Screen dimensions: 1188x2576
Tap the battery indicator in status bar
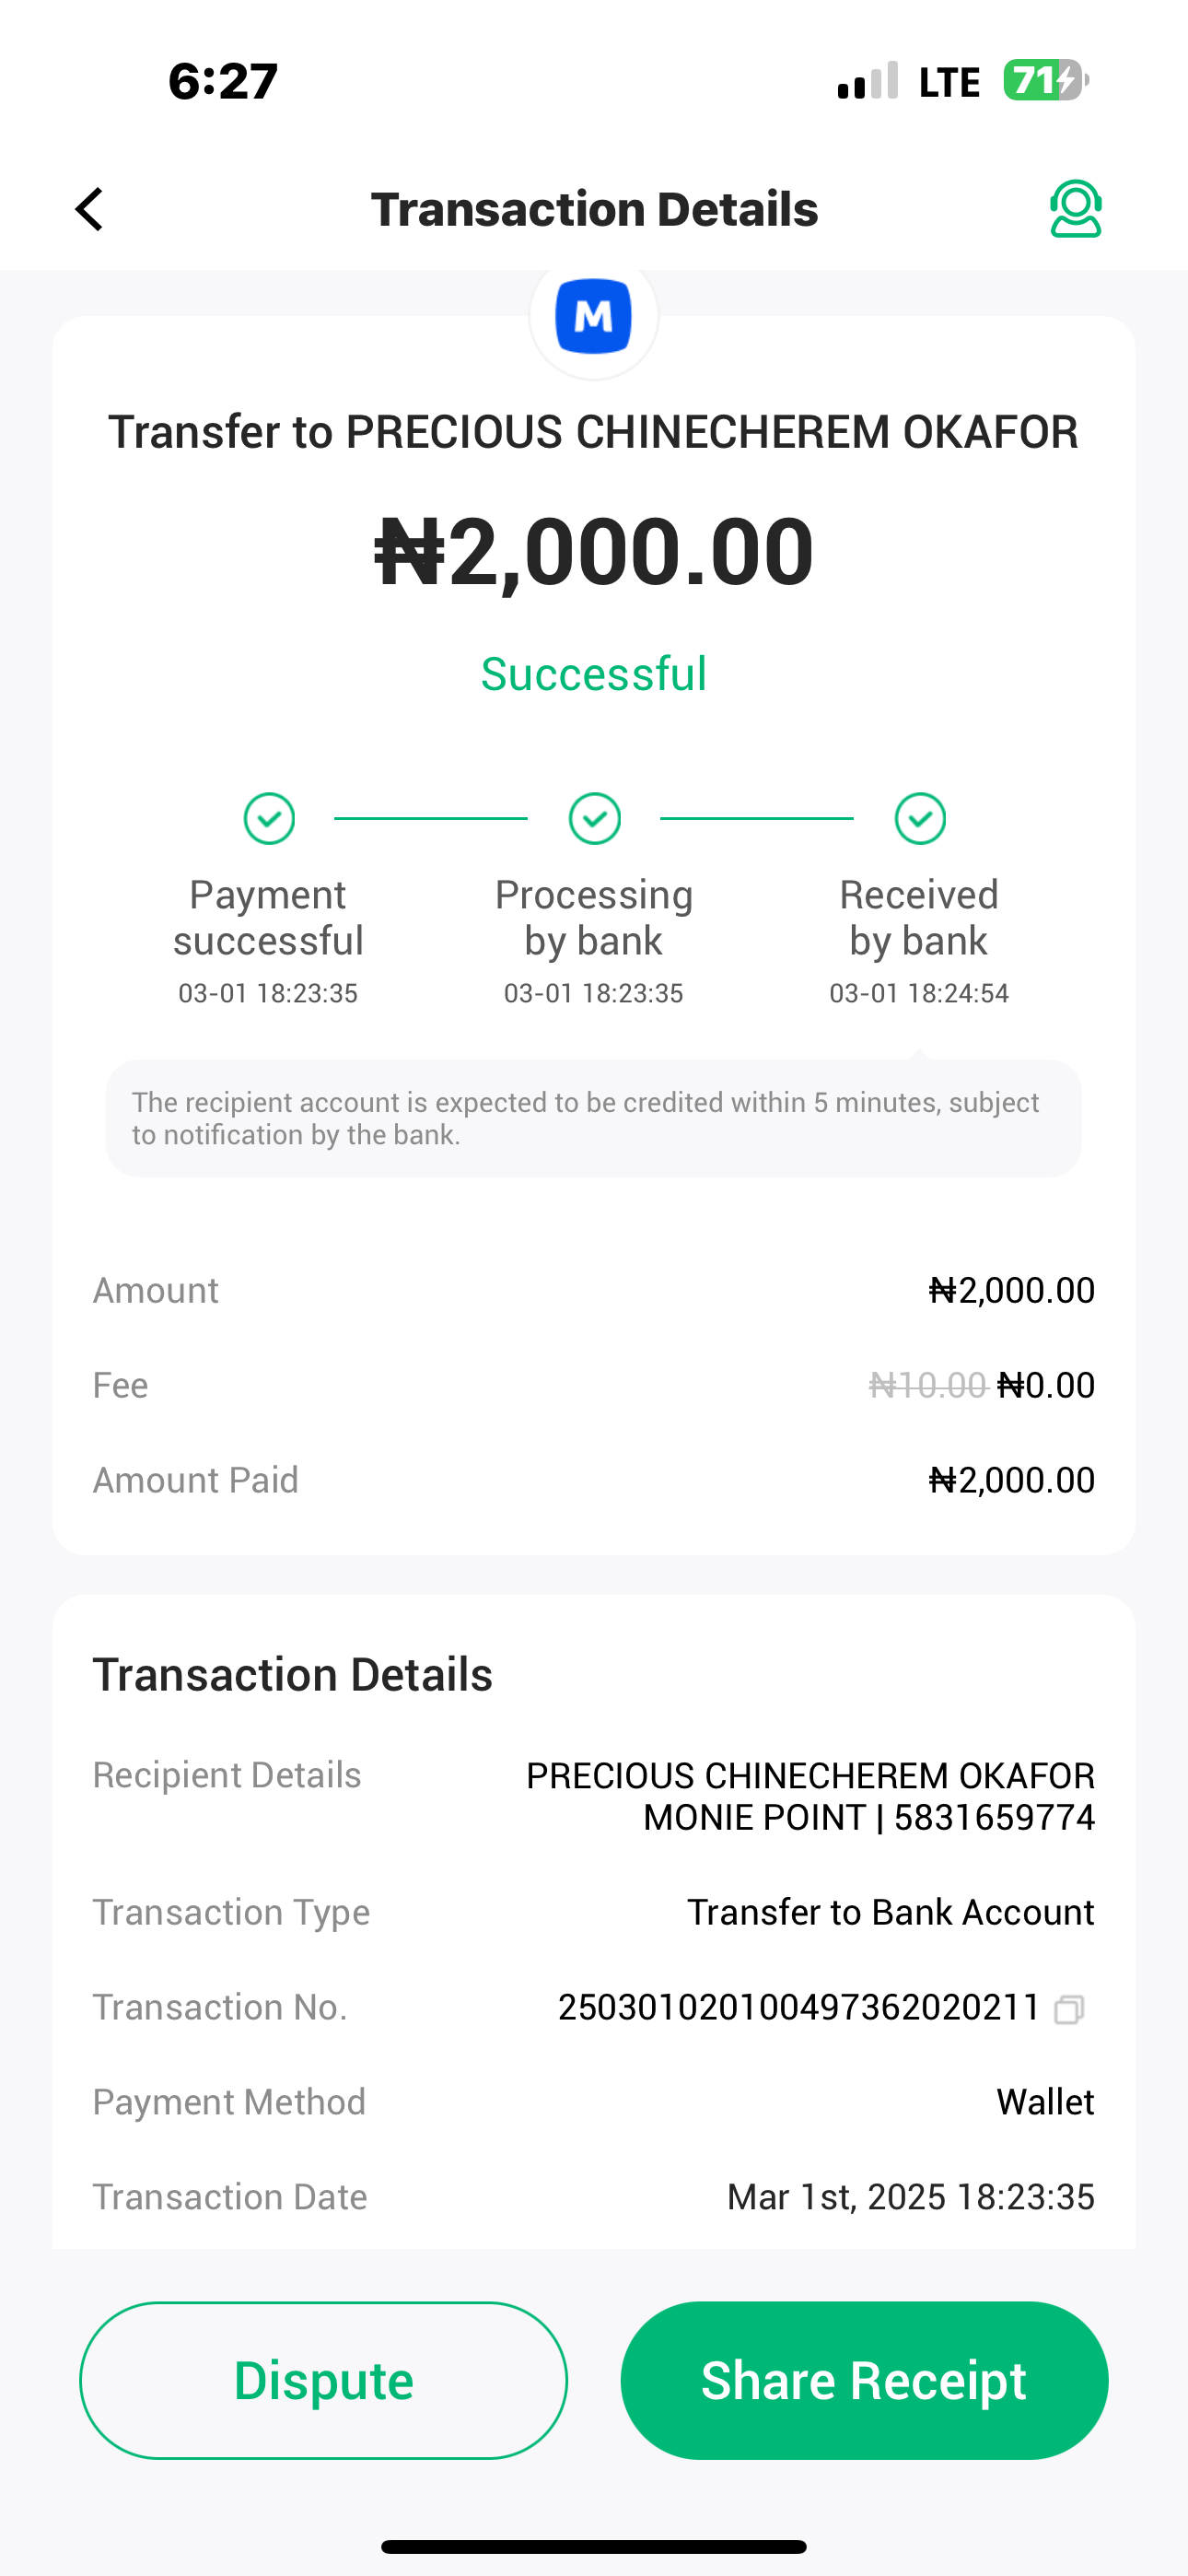point(1045,81)
